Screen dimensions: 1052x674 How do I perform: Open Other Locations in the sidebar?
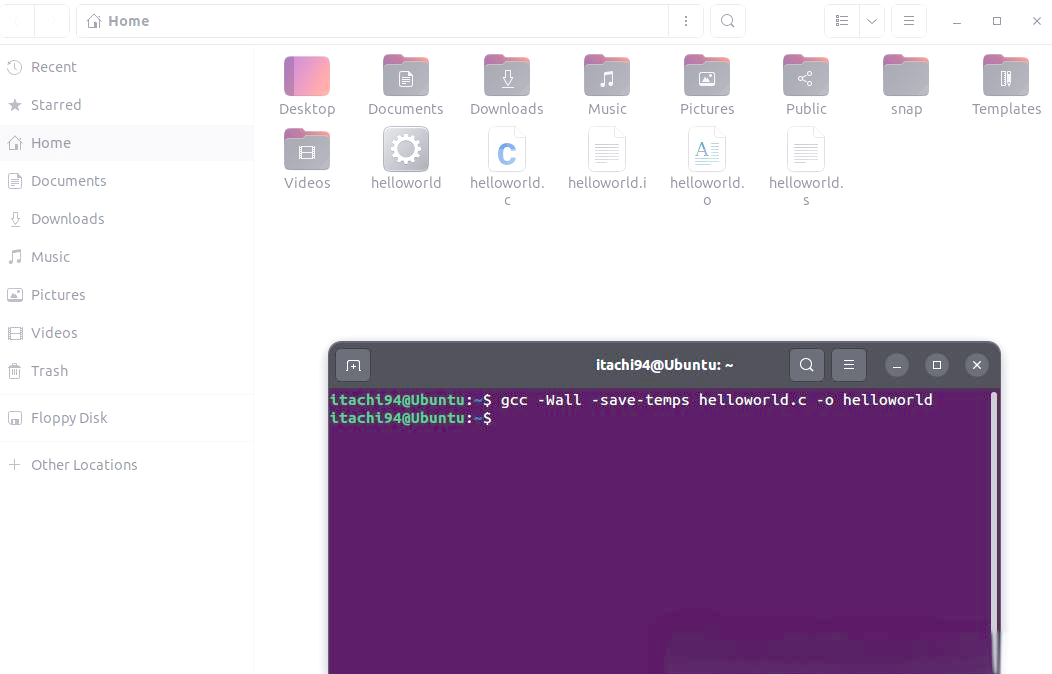click(x=127, y=465)
